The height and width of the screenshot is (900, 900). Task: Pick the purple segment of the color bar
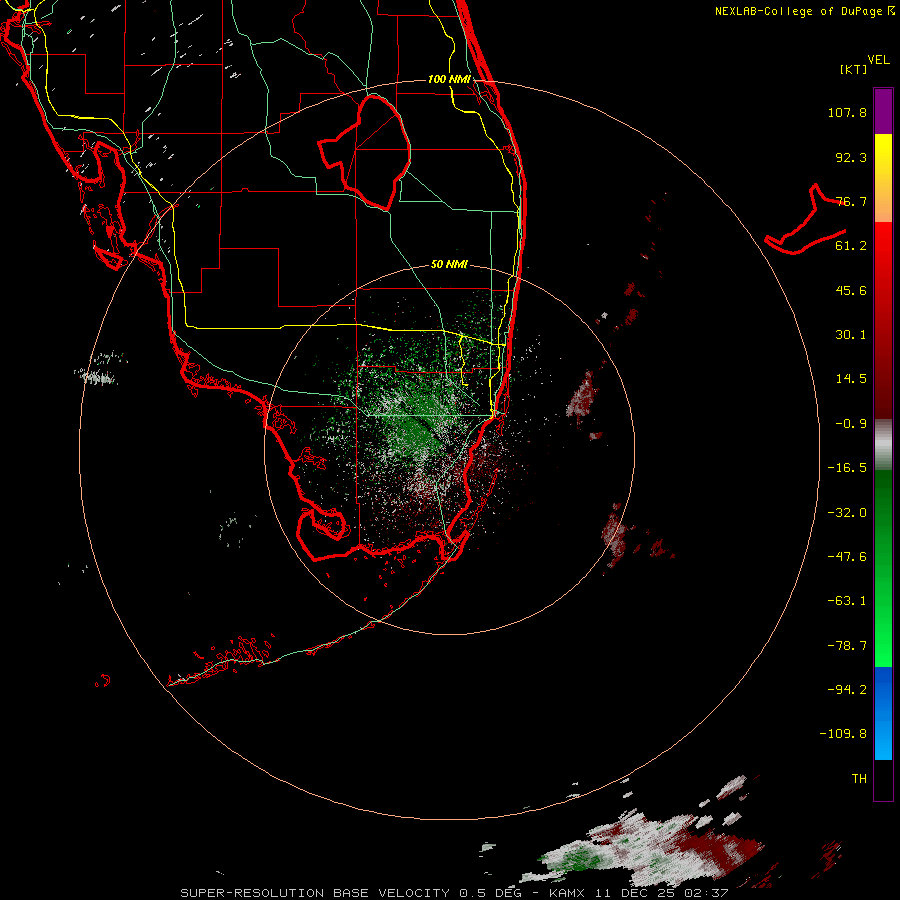[883, 111]
